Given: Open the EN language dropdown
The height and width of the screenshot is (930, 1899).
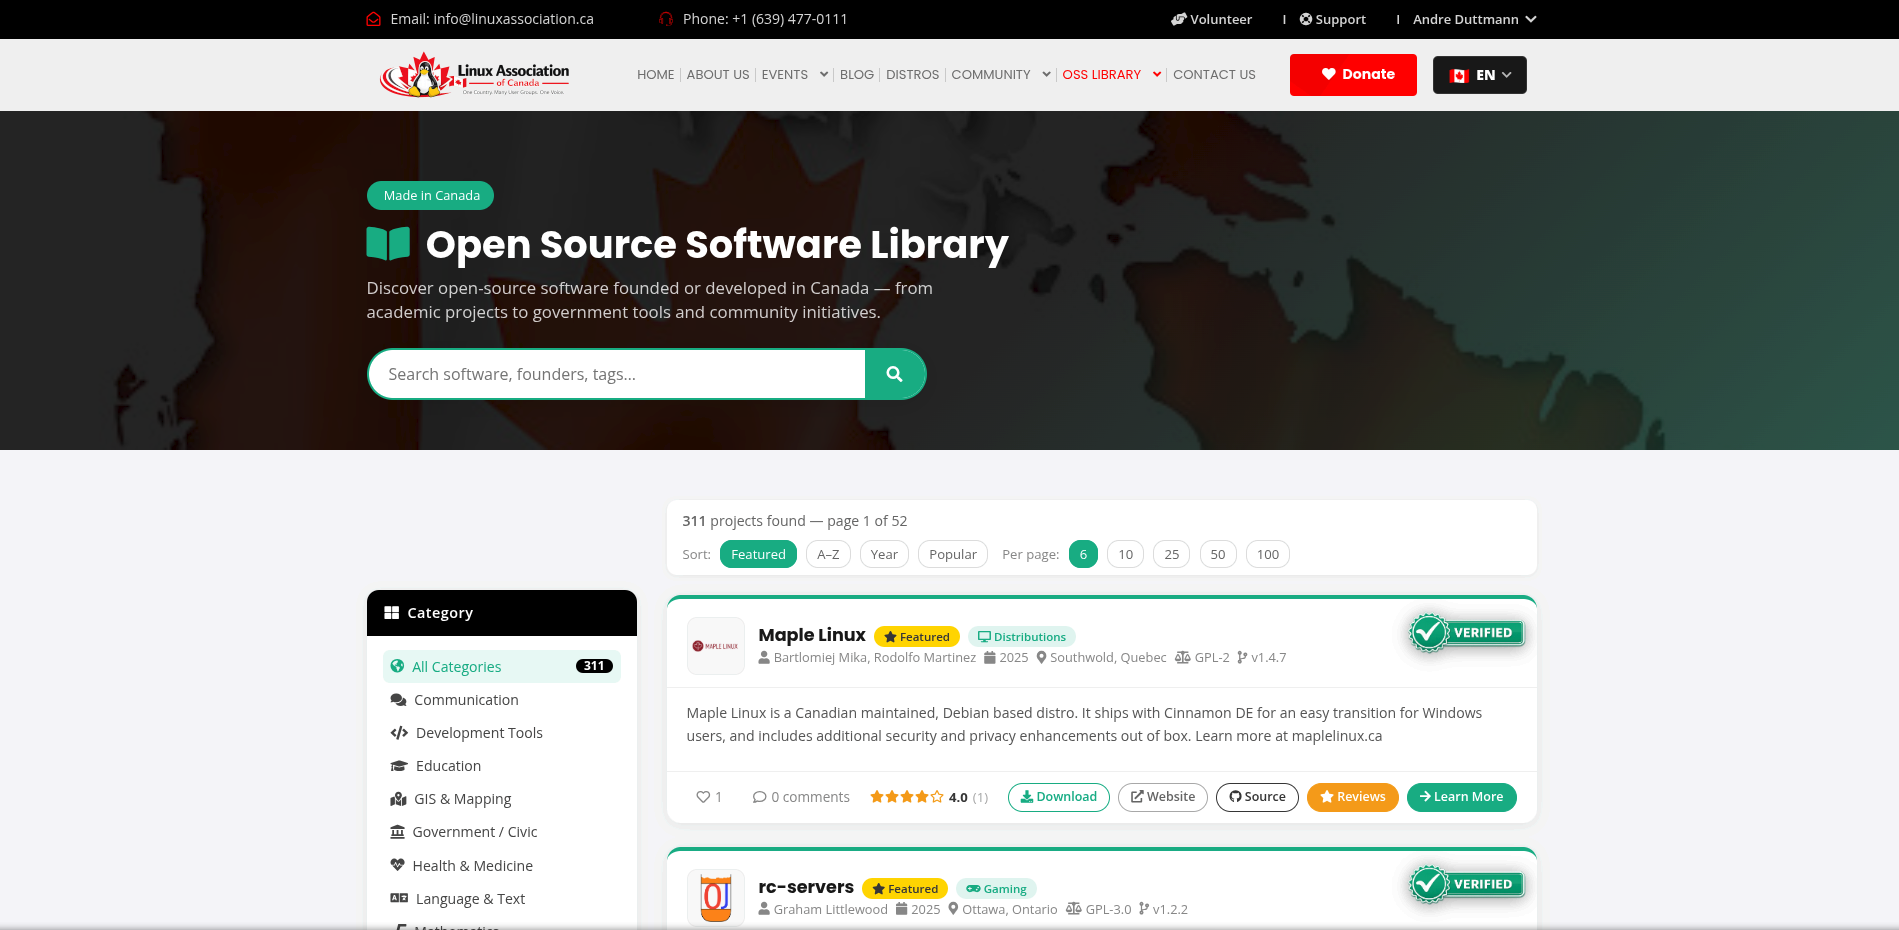Looking at the screenshot, I should pos(1480,75).
